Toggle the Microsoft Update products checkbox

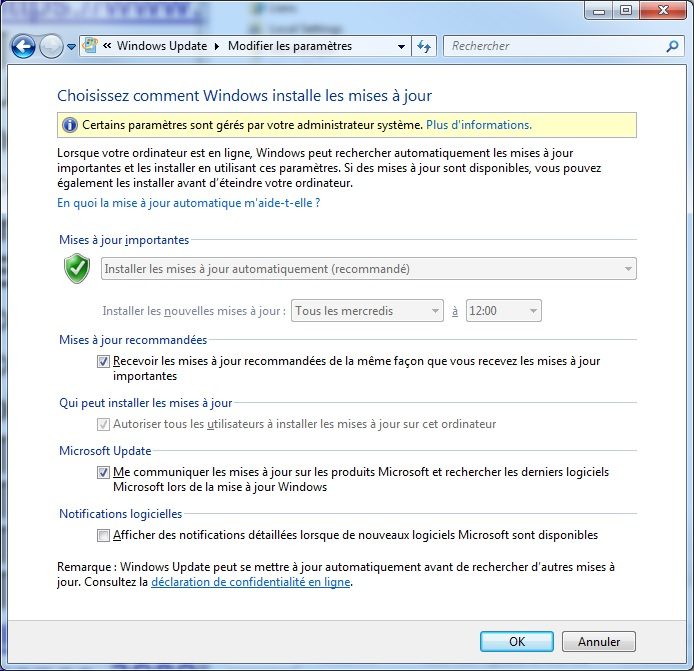(104, 472)
